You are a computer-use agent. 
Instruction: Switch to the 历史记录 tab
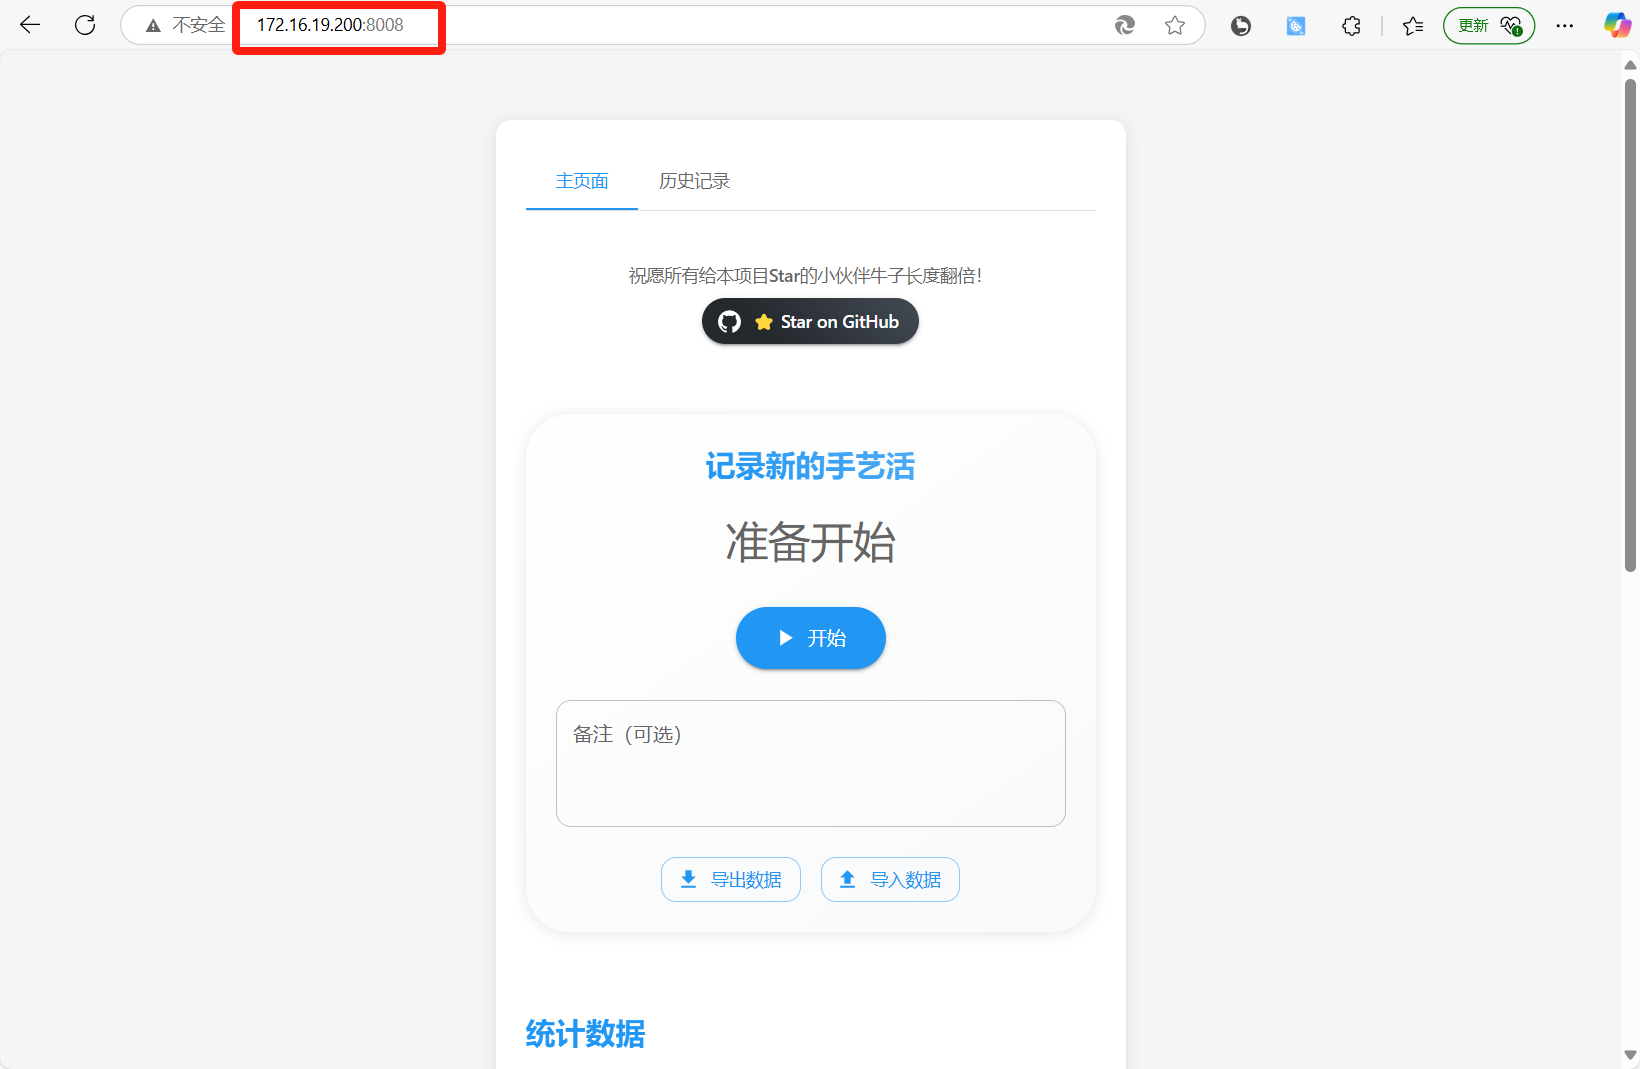pos(694,181)
